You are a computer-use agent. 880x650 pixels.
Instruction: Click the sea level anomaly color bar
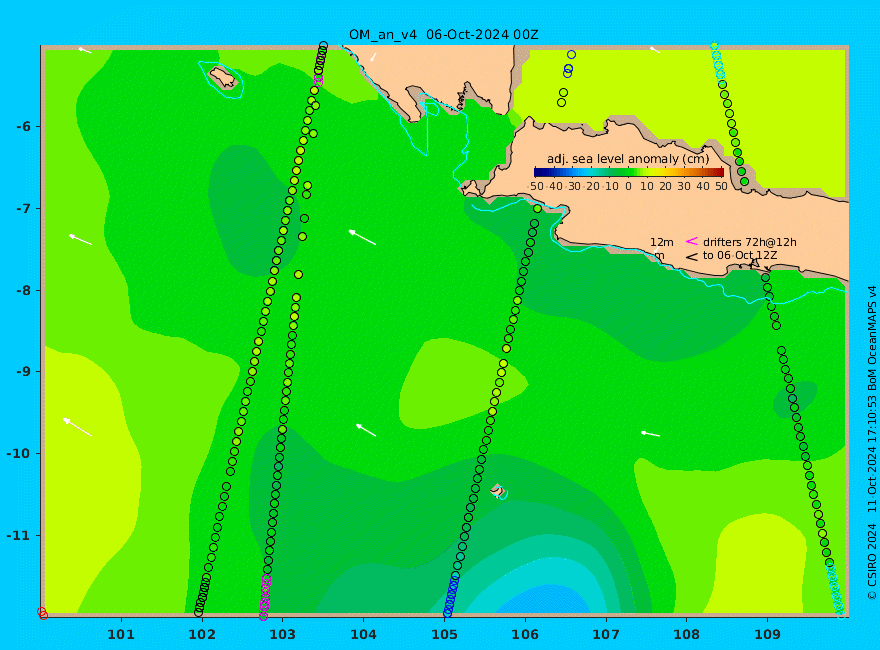click(629, 172)
